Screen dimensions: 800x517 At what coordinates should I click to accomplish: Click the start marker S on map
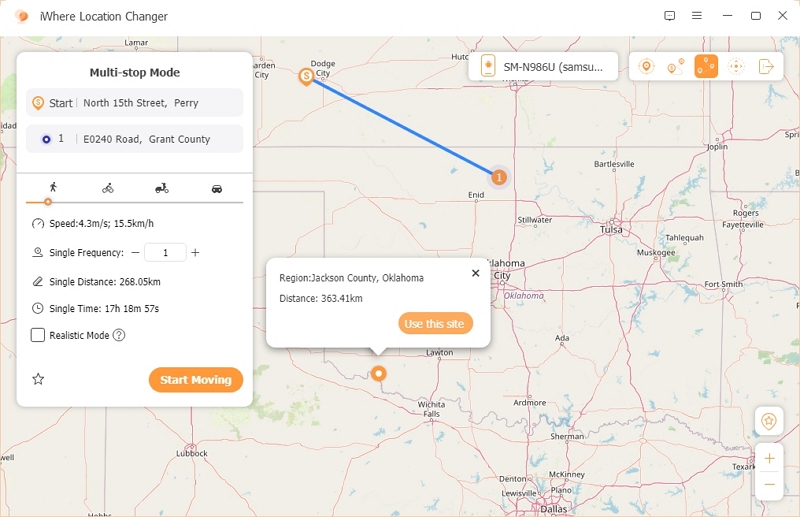point(306,77)
